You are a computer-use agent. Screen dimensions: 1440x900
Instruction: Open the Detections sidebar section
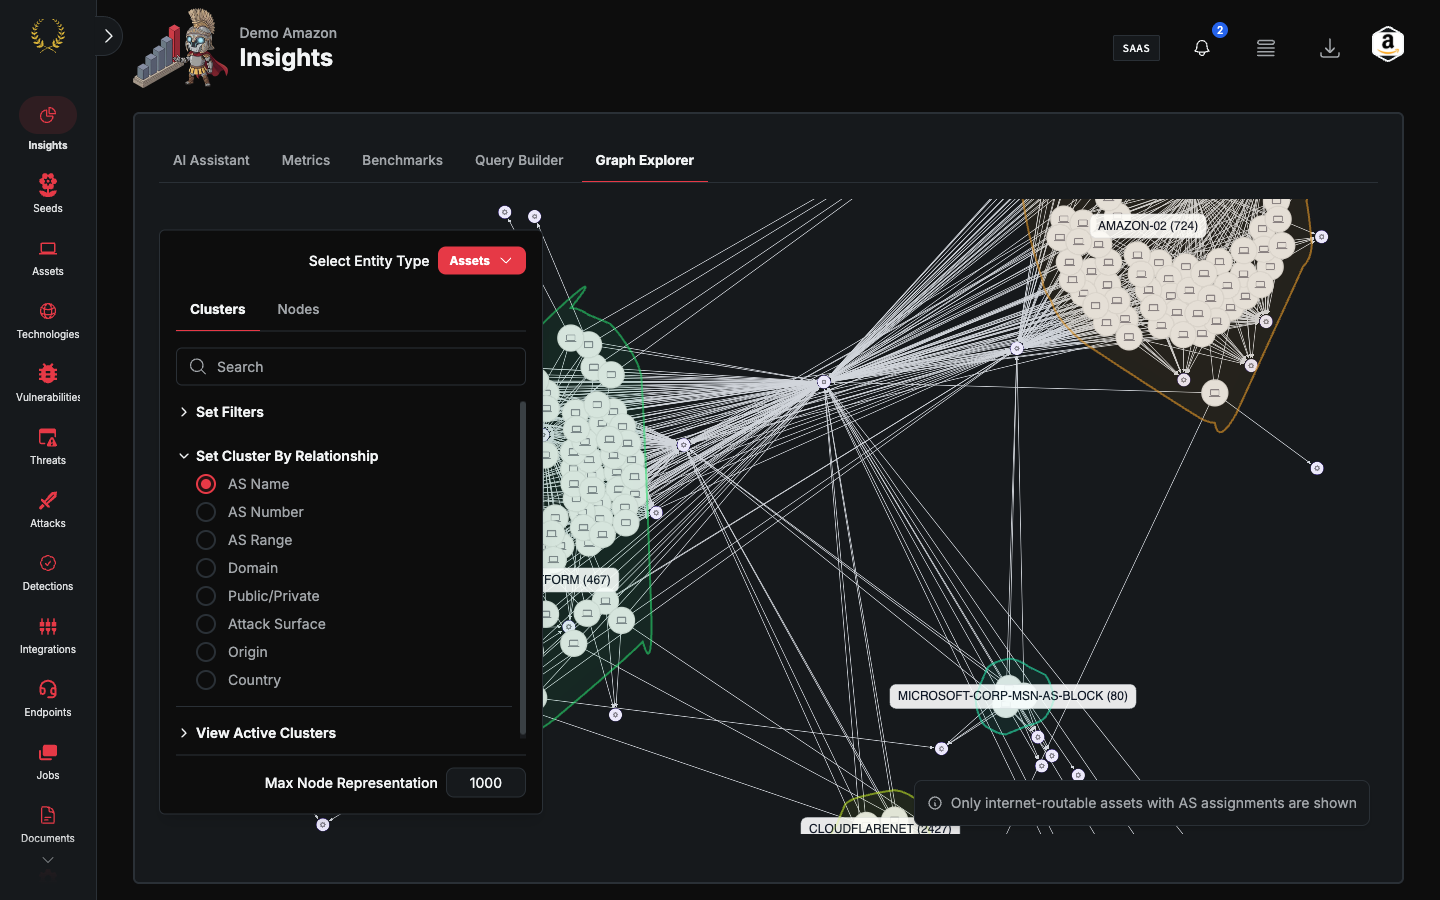point(47,572)
